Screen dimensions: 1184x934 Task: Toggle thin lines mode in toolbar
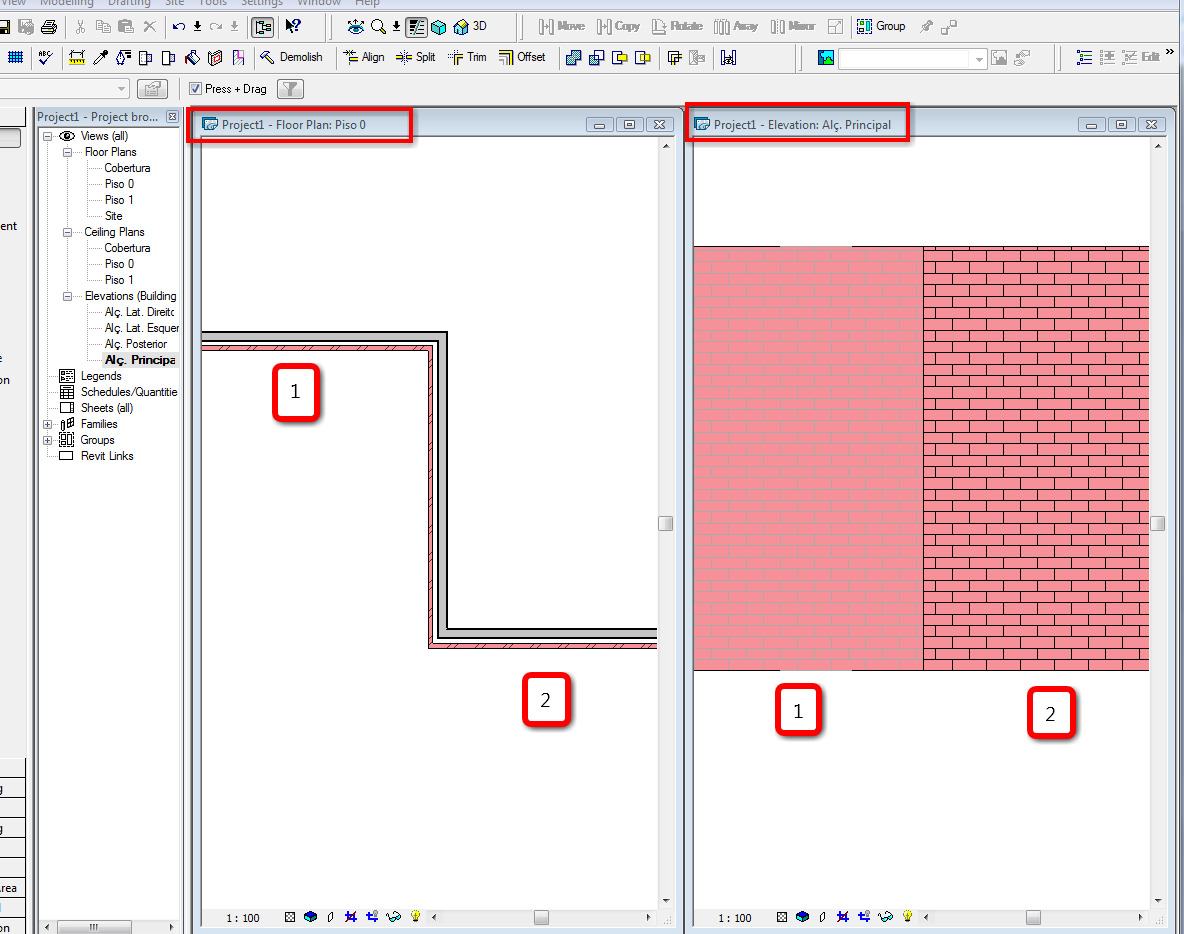(416, 26)
